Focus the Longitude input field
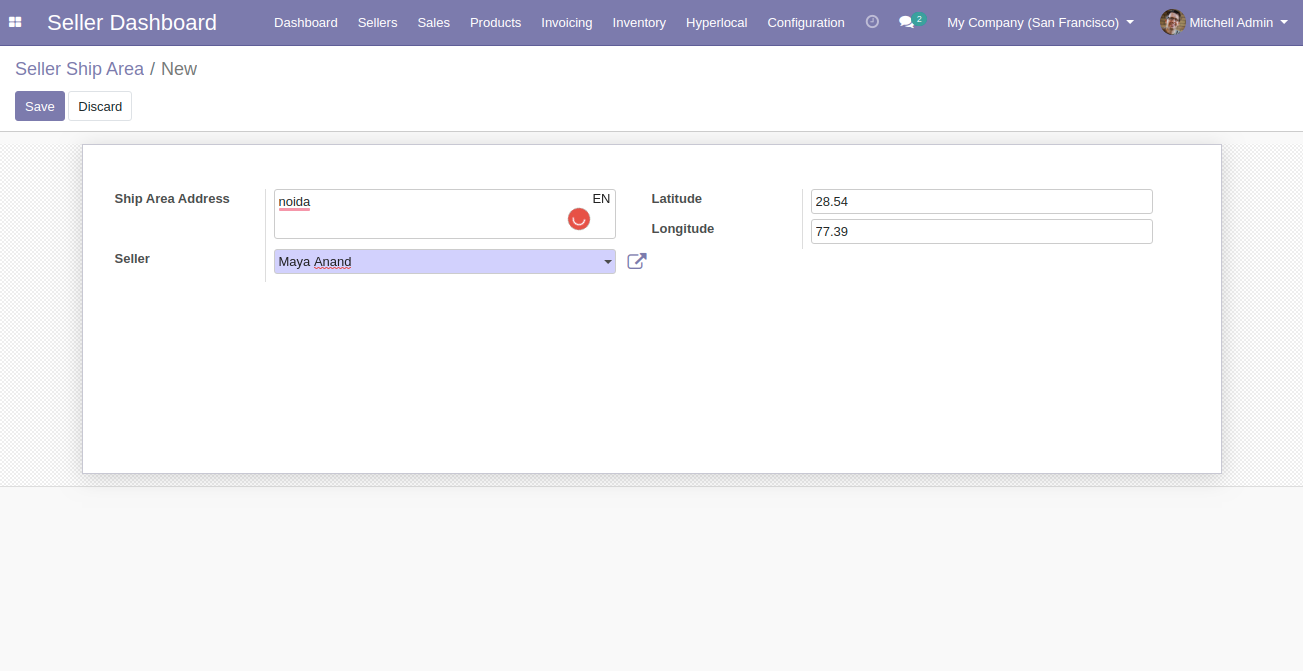This screenshot has width=1303, height=671. 982,231
